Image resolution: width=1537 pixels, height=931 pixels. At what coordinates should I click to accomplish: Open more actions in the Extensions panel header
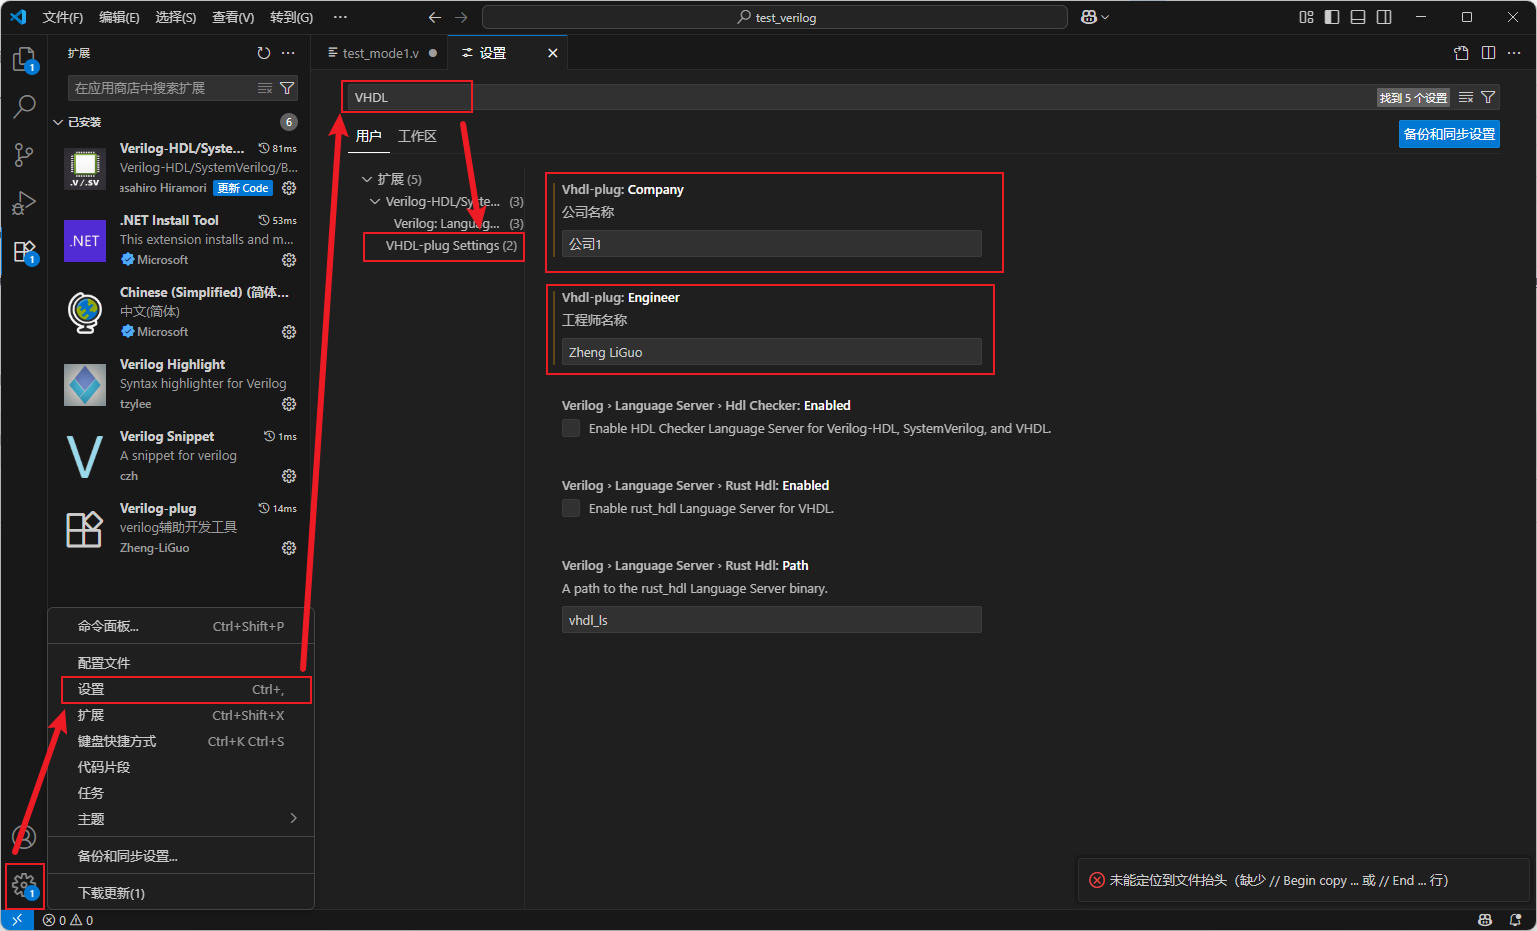(288, 53)
